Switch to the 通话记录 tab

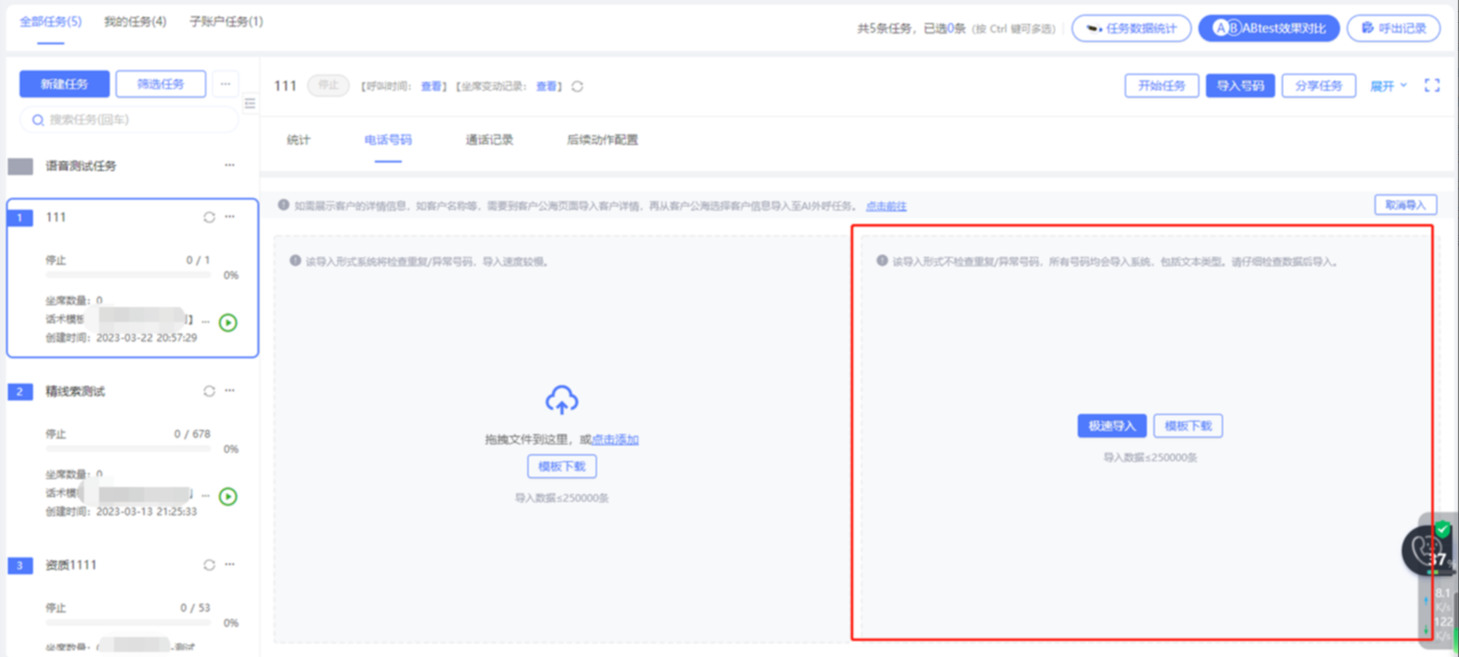pos(489,140)
